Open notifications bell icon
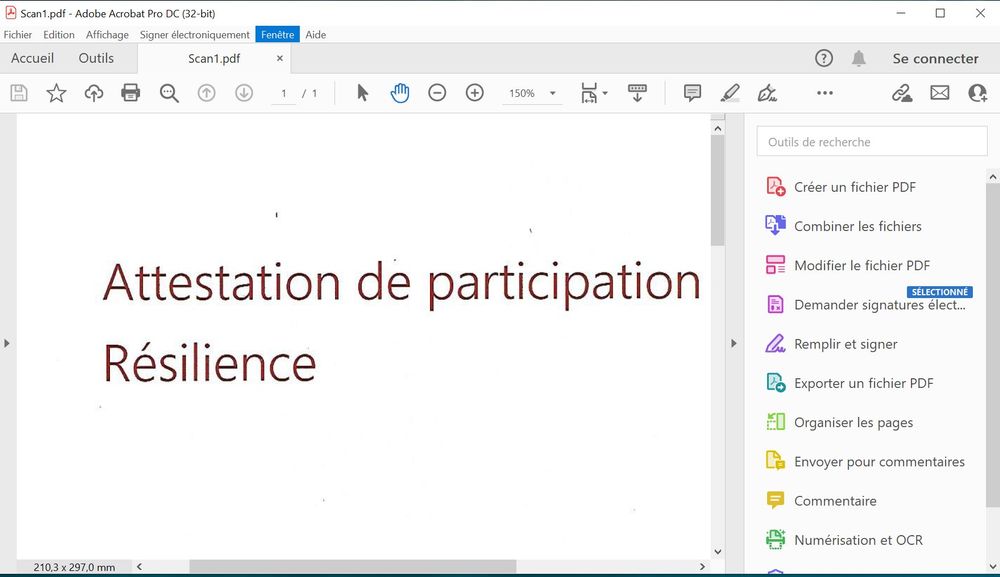 858,59
